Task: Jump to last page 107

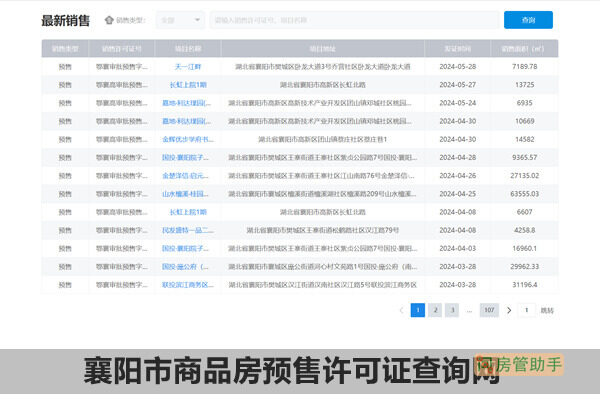Action: pyautogui.click(x=489, y=310)
